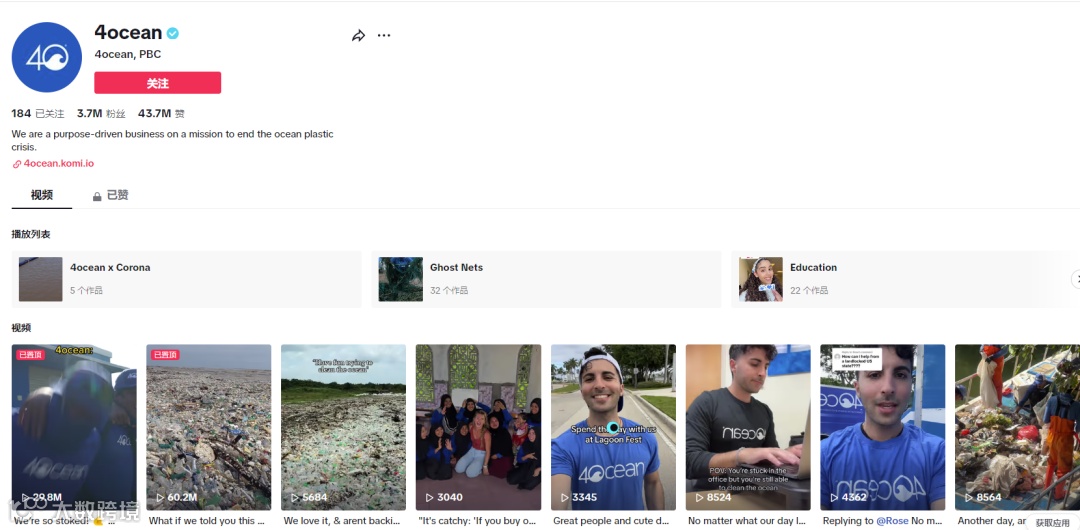Open the Ghost Nets playlist
1080x530 pixels.
(x=546, y=279)
